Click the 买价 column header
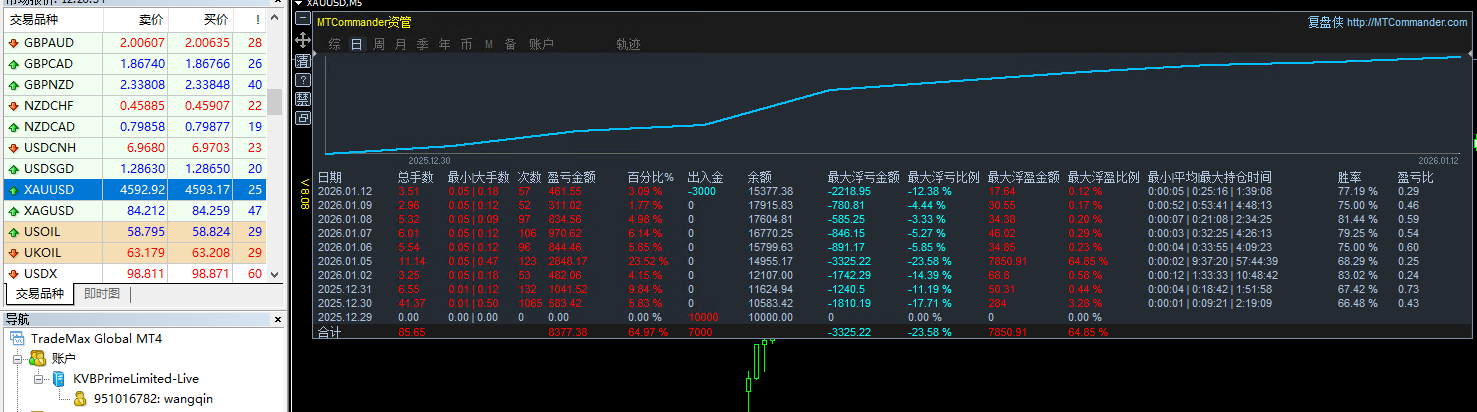This screenshot has height=412, width=1477. (201, 20)
